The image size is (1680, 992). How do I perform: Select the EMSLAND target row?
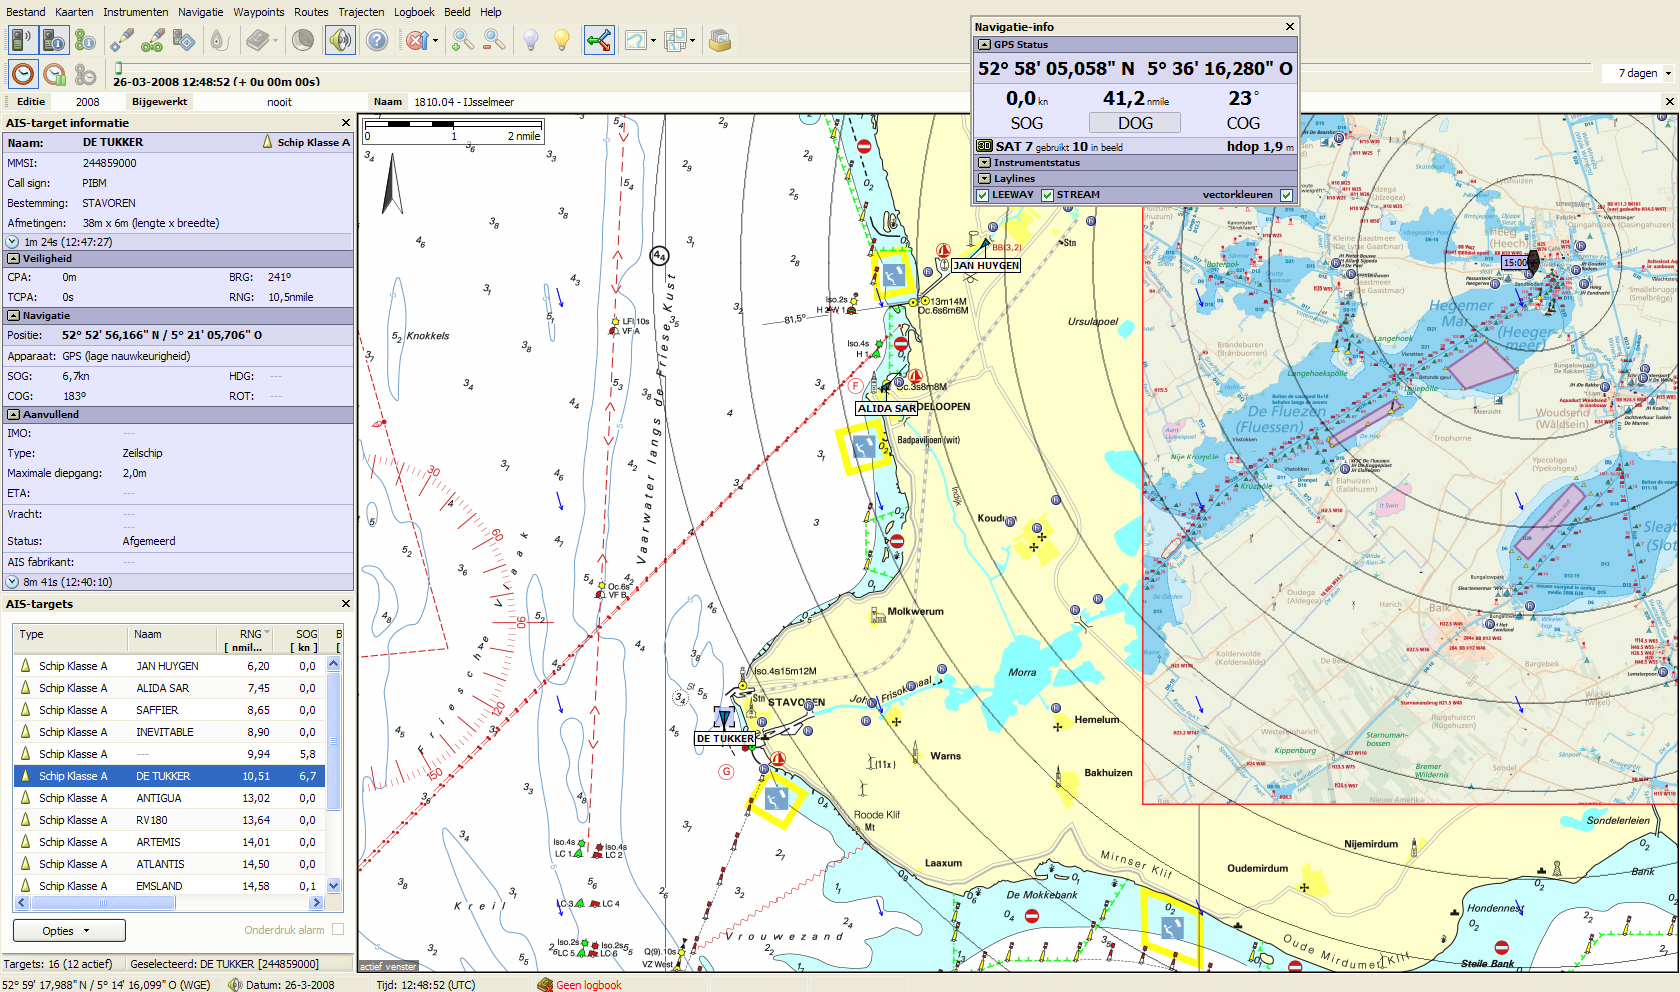coord(169,886)
